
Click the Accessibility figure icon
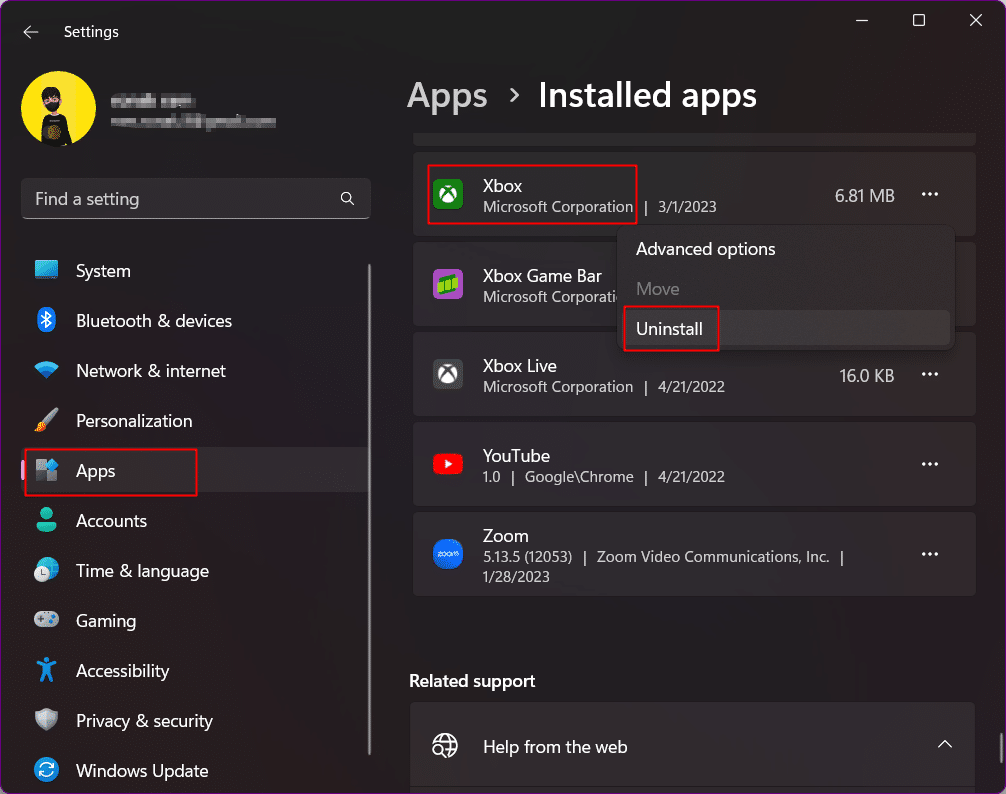tap(46, 670)
